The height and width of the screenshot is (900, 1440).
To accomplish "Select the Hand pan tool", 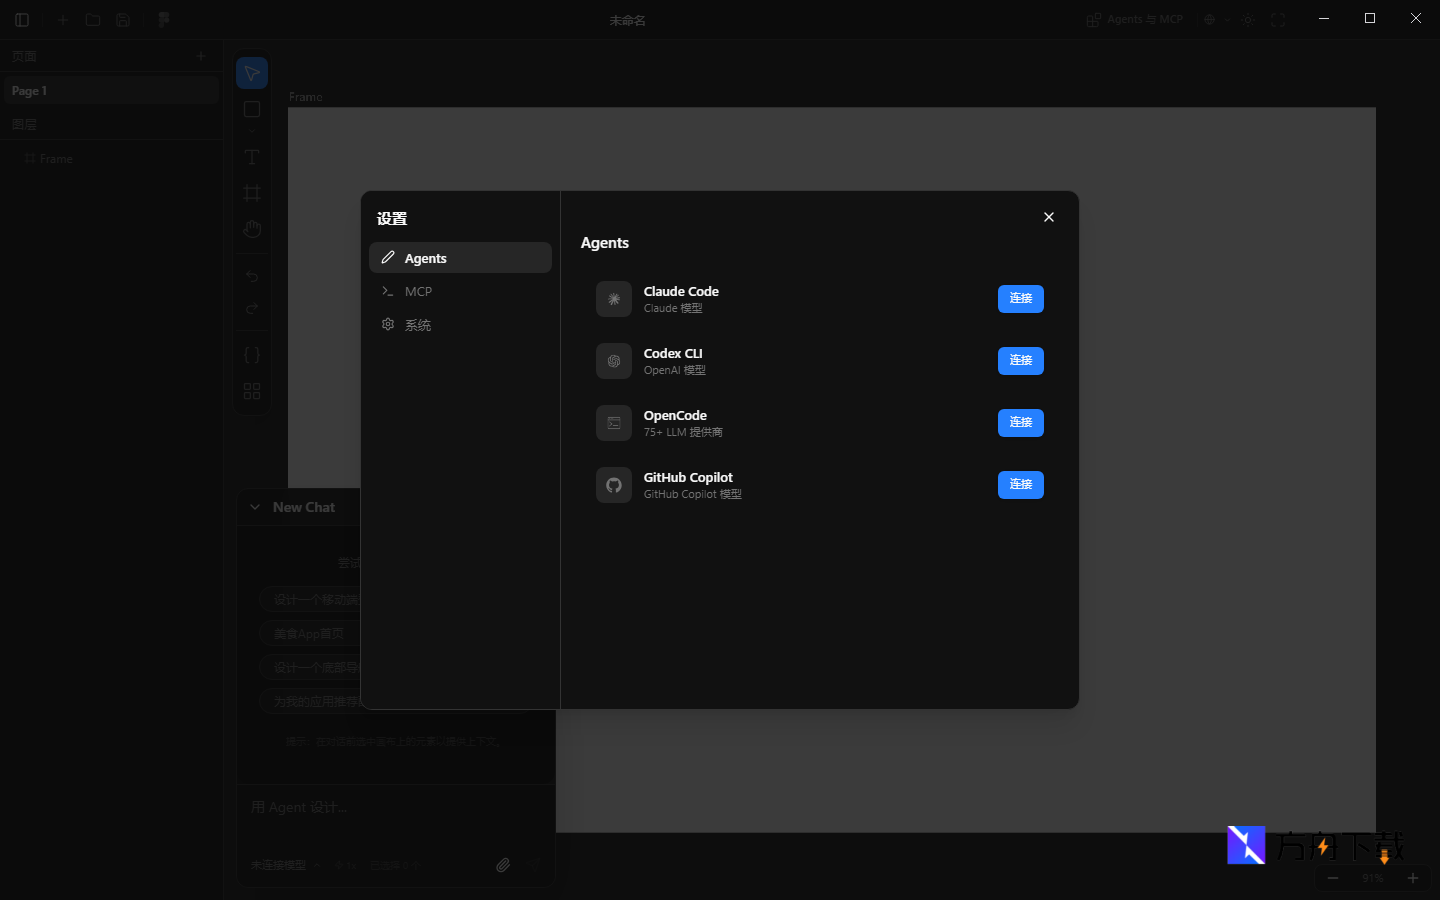I will (x=252, y=229).
